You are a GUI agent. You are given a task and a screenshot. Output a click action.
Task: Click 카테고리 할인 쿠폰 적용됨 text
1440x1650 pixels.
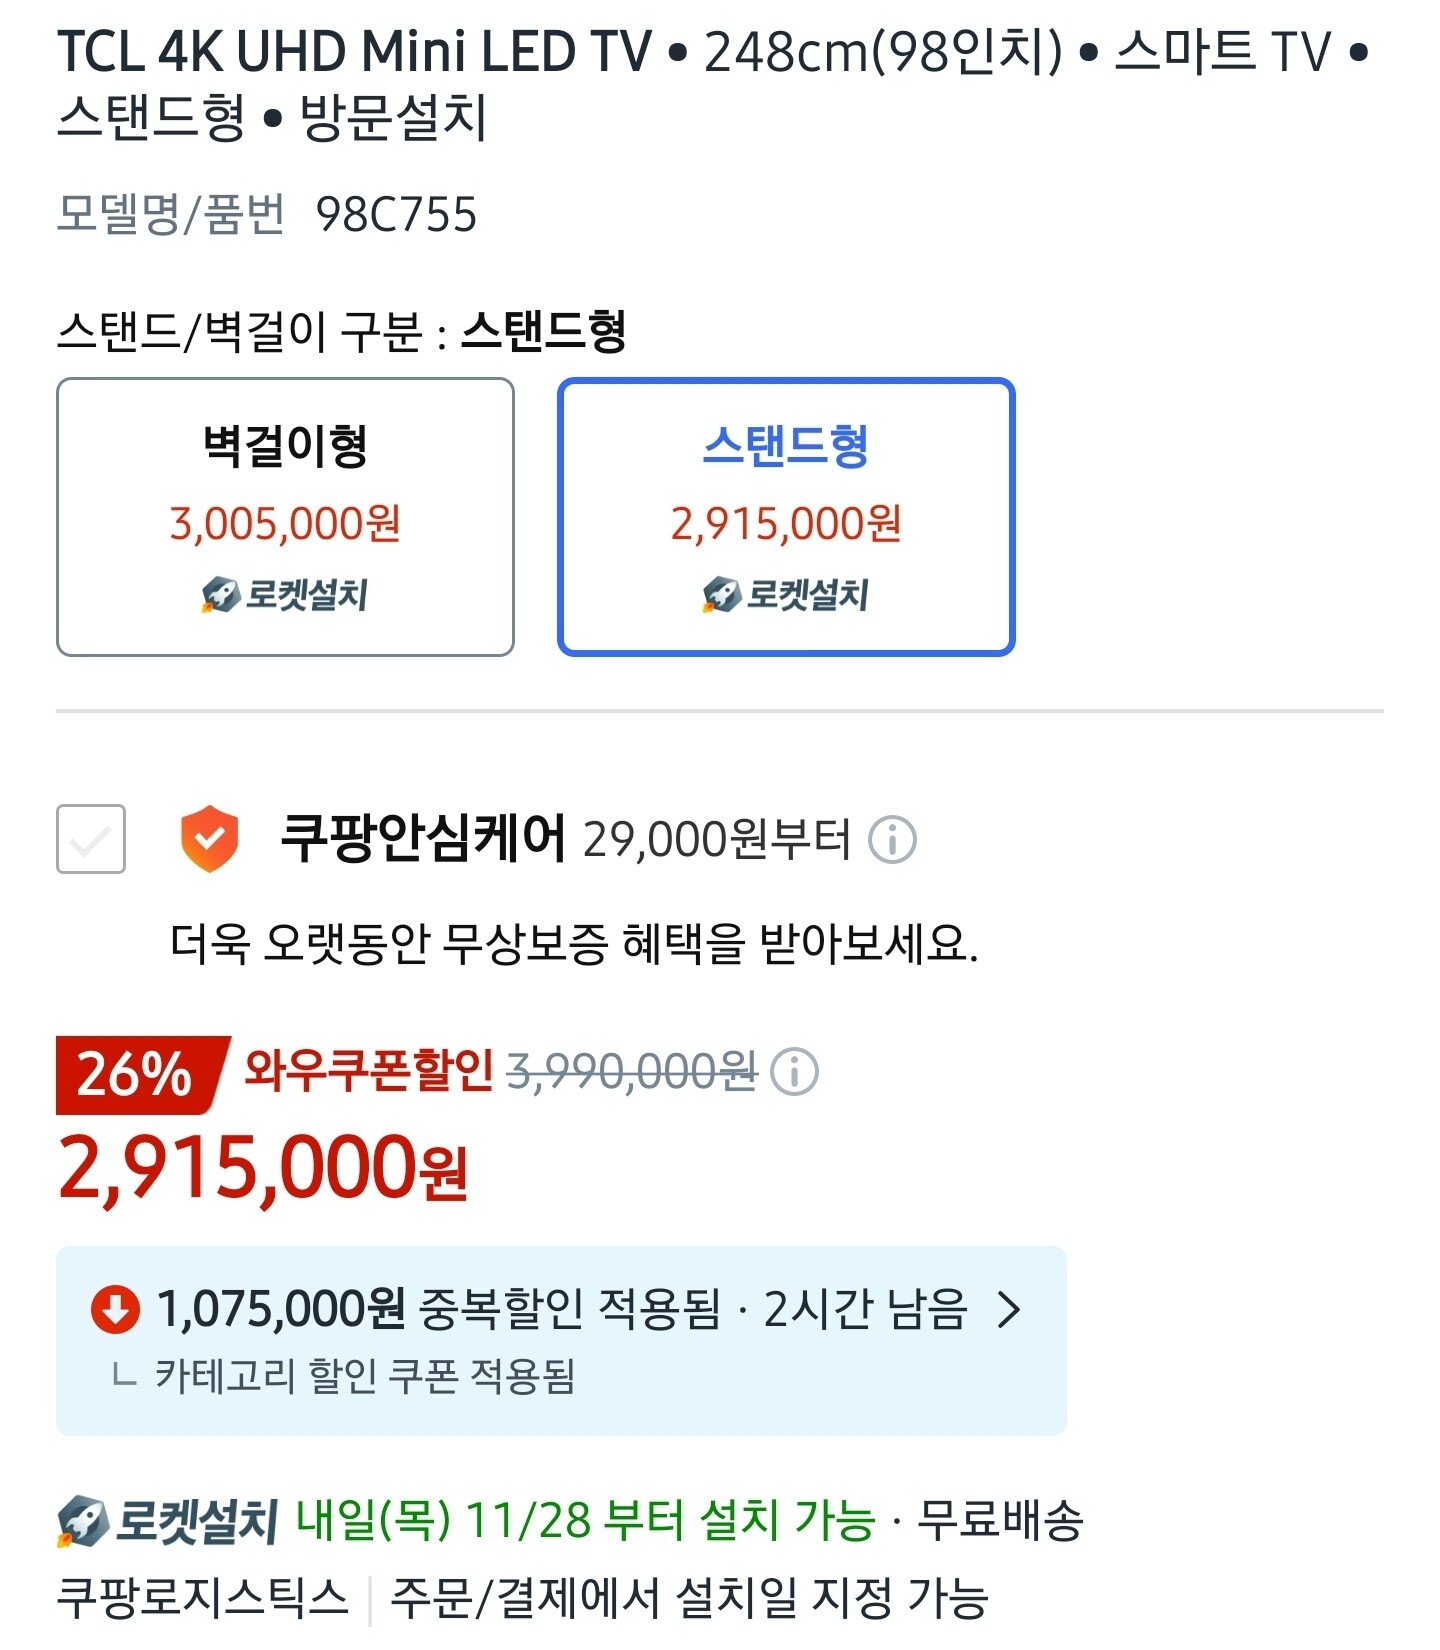tap(364, 1376)
